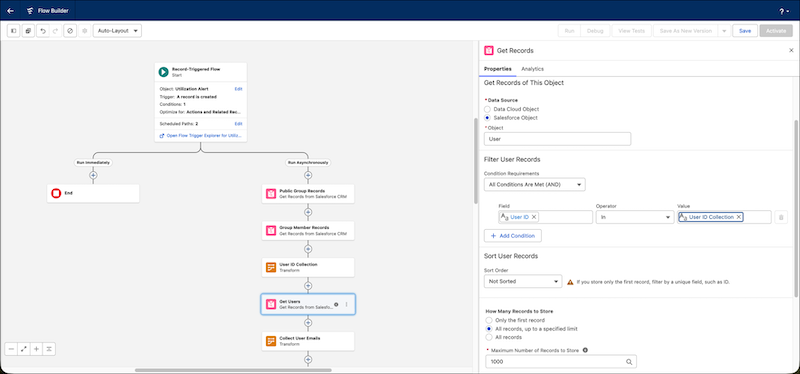Close the Get Records properties panel
The width and height of the screenshot is (800, 374).
pos(791,51)
